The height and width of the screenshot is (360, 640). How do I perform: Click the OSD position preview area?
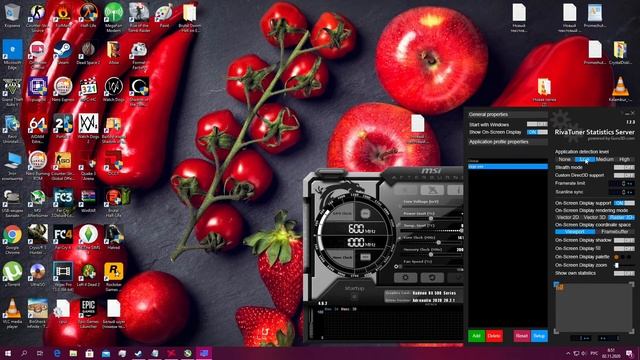point(595,307)
